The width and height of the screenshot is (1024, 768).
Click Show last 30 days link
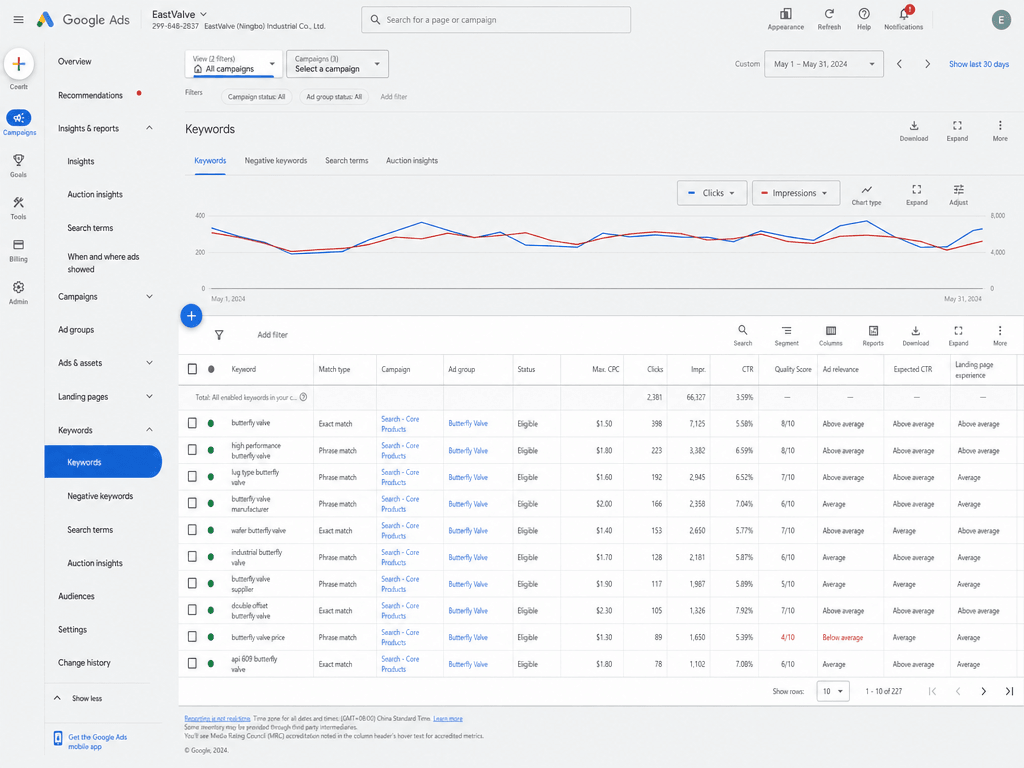point(978,64)
